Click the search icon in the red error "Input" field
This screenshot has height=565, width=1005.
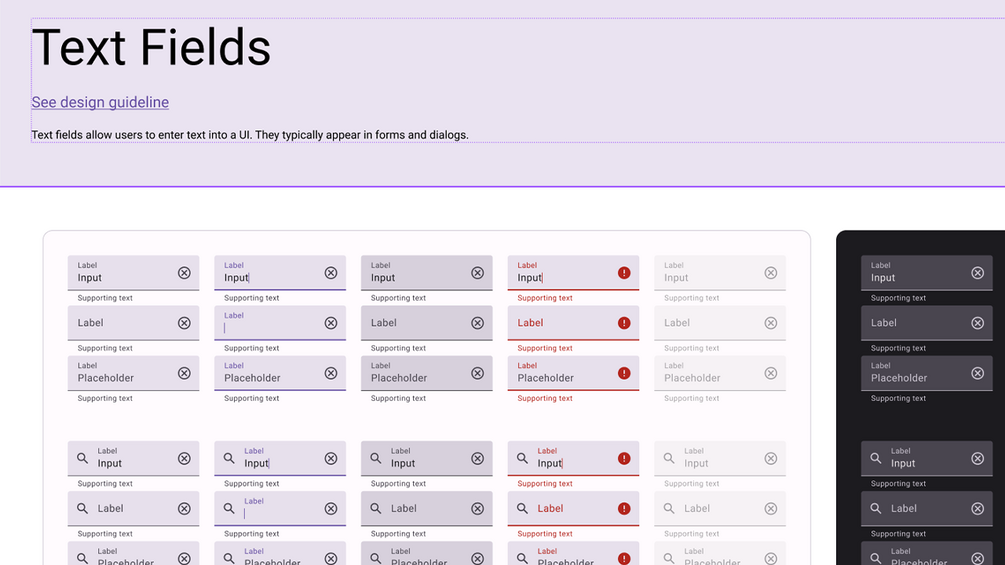[522, 458]
